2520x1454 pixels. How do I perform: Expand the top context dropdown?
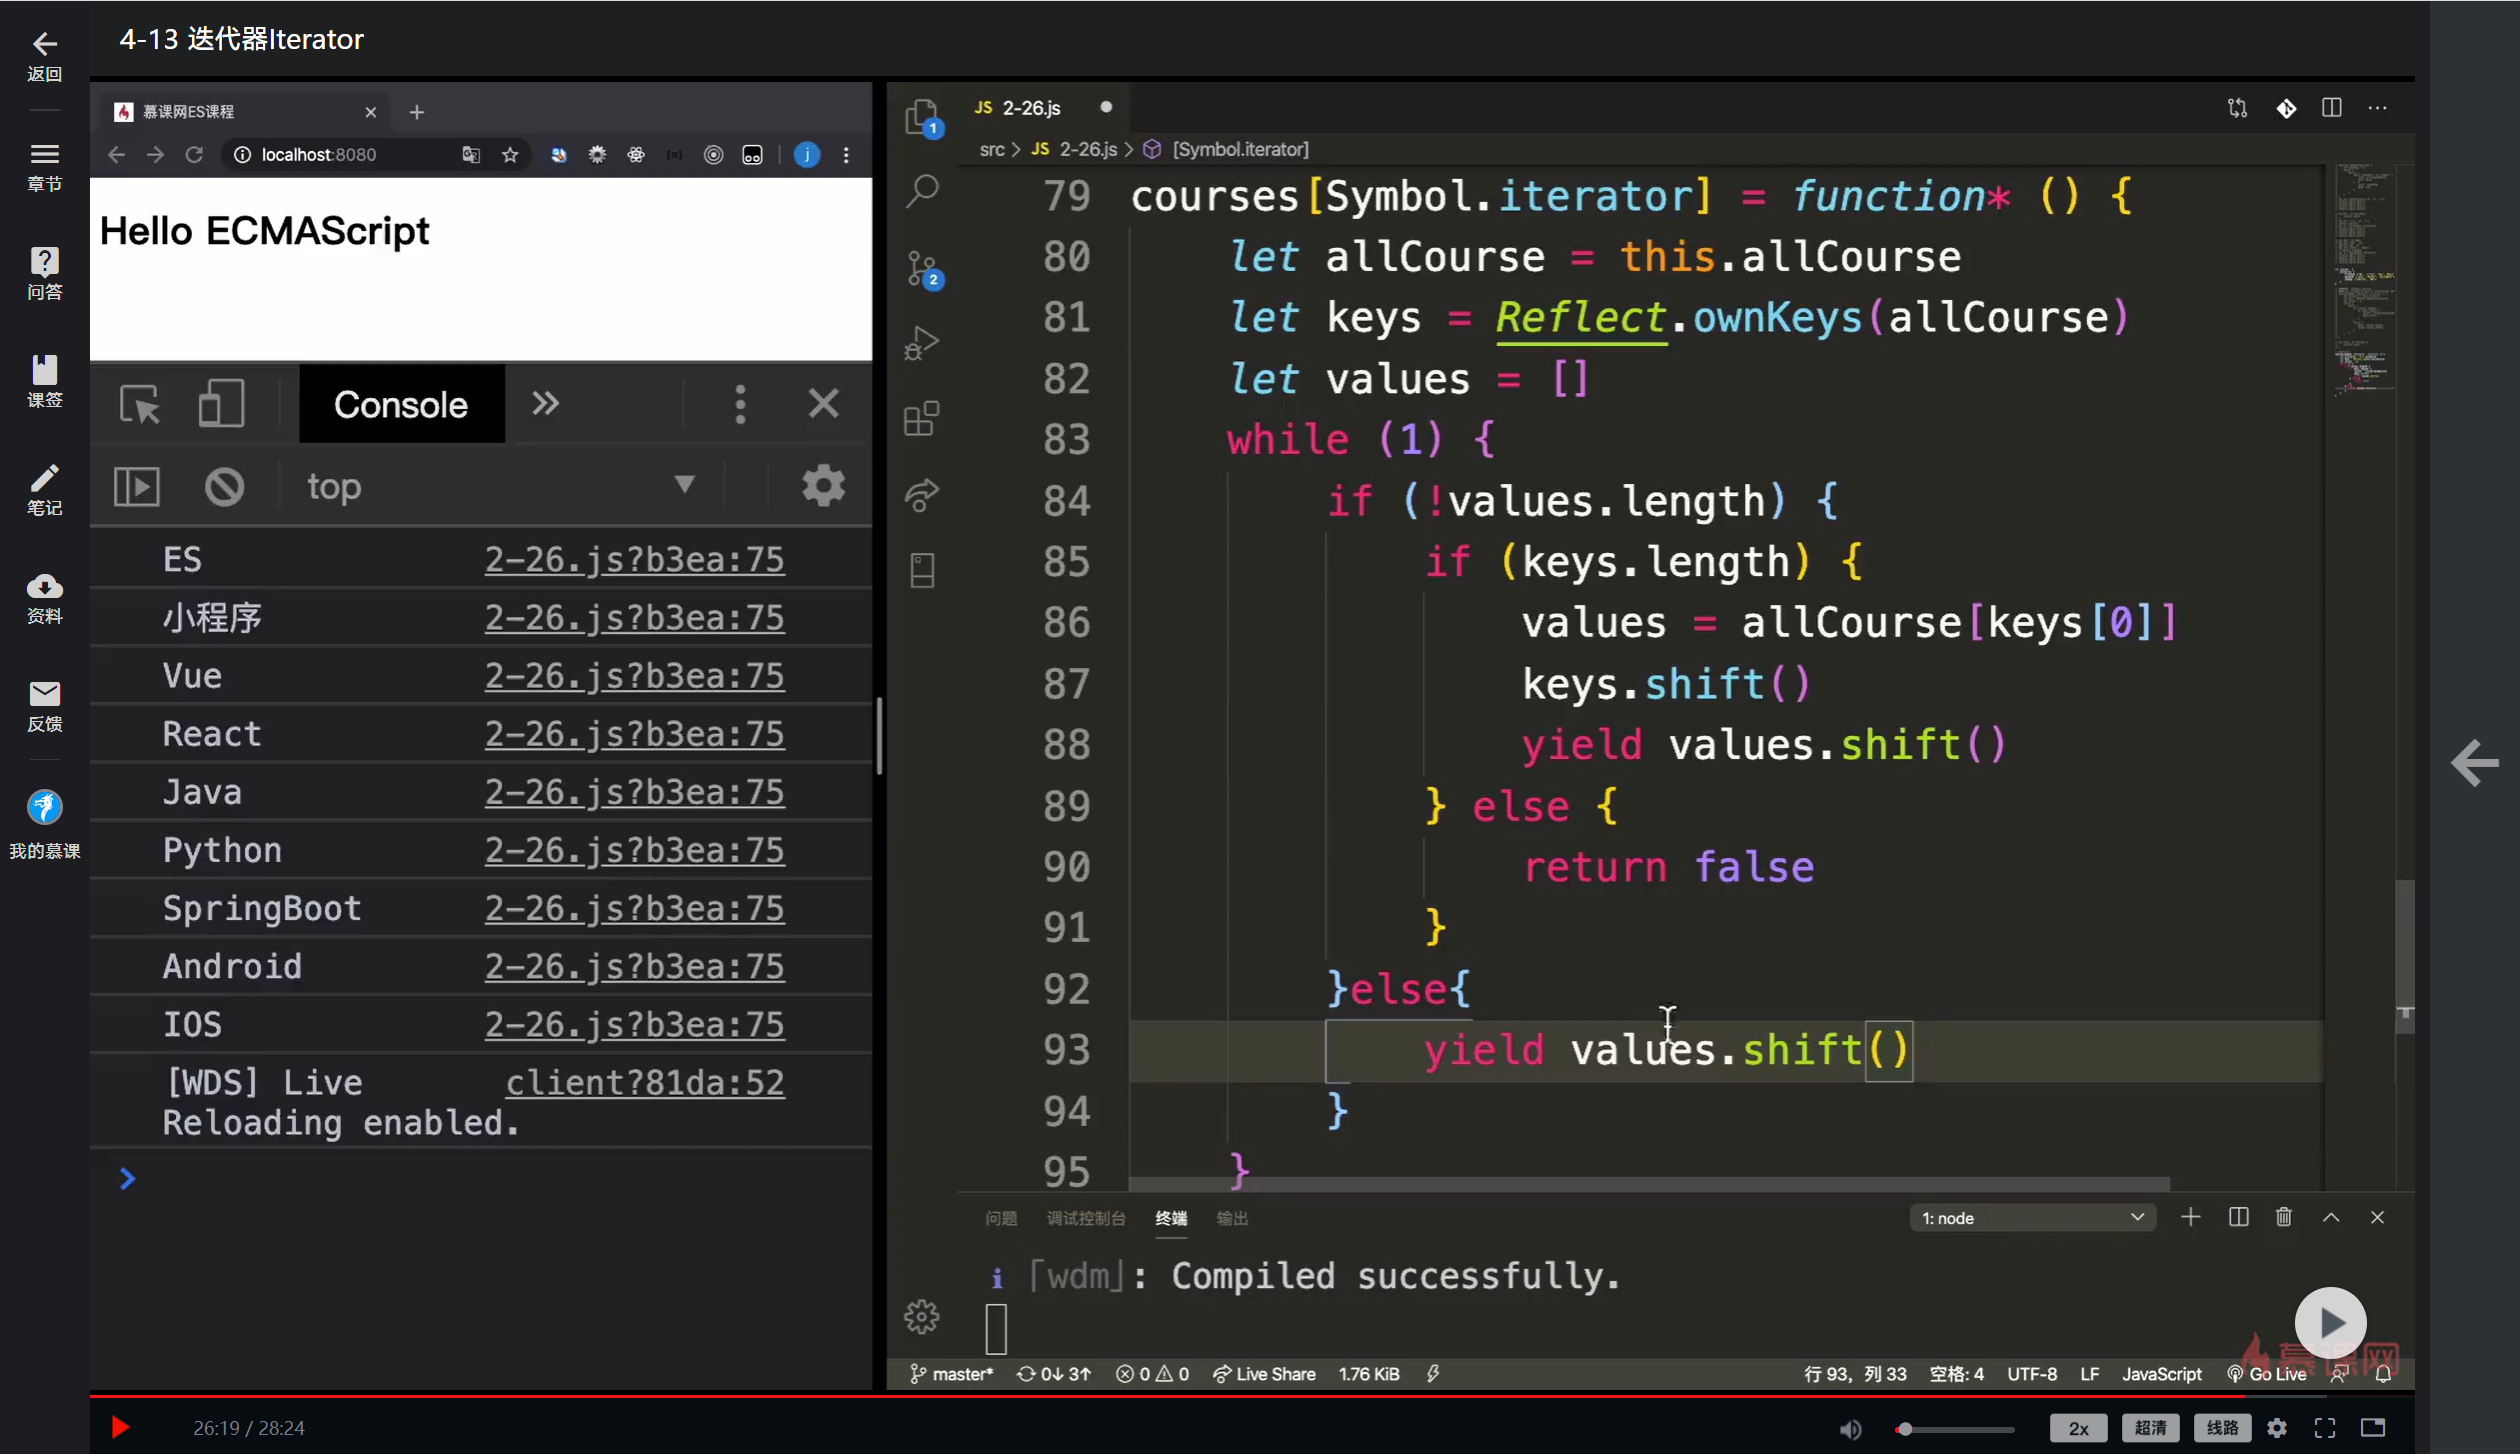684,485
